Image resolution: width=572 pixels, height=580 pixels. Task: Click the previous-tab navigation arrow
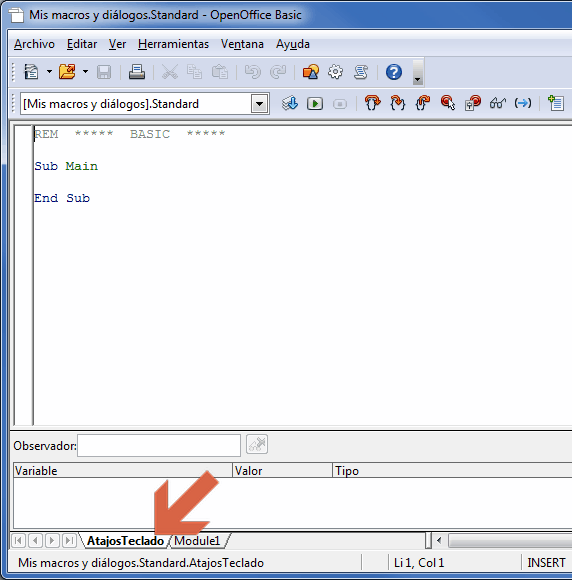pos(36,541)
